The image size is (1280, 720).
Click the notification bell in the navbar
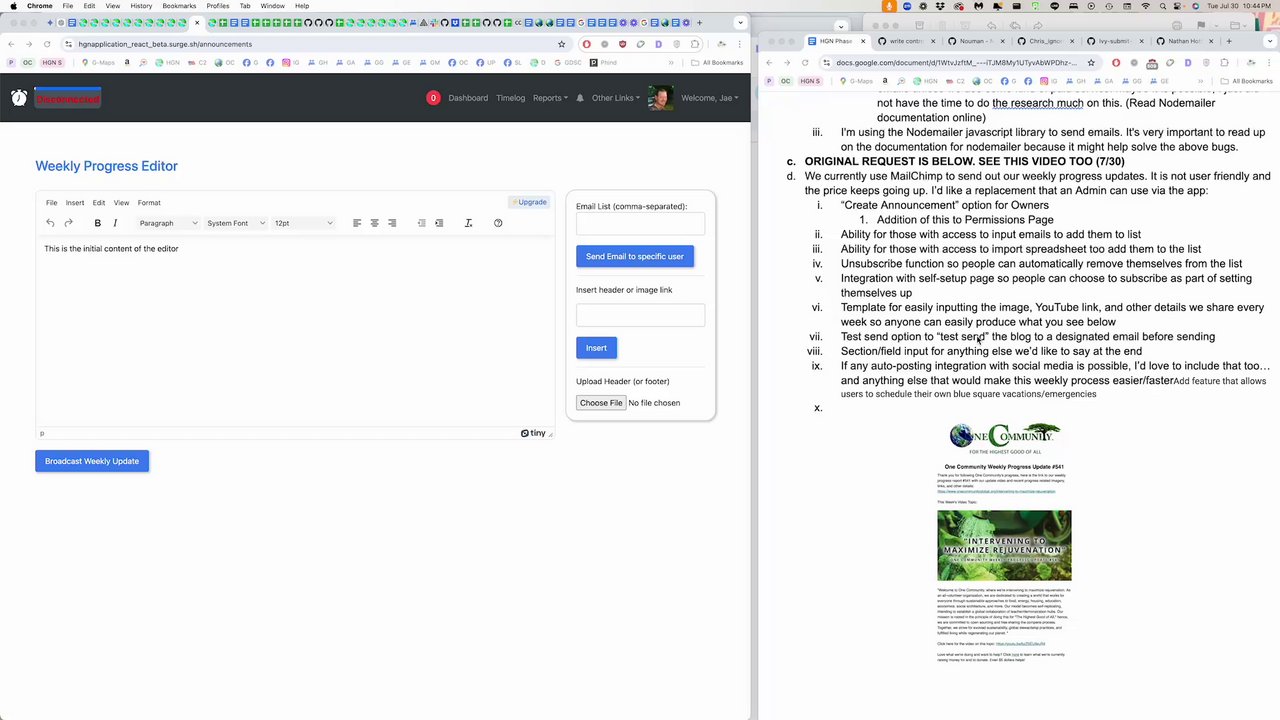pos(580,98)
